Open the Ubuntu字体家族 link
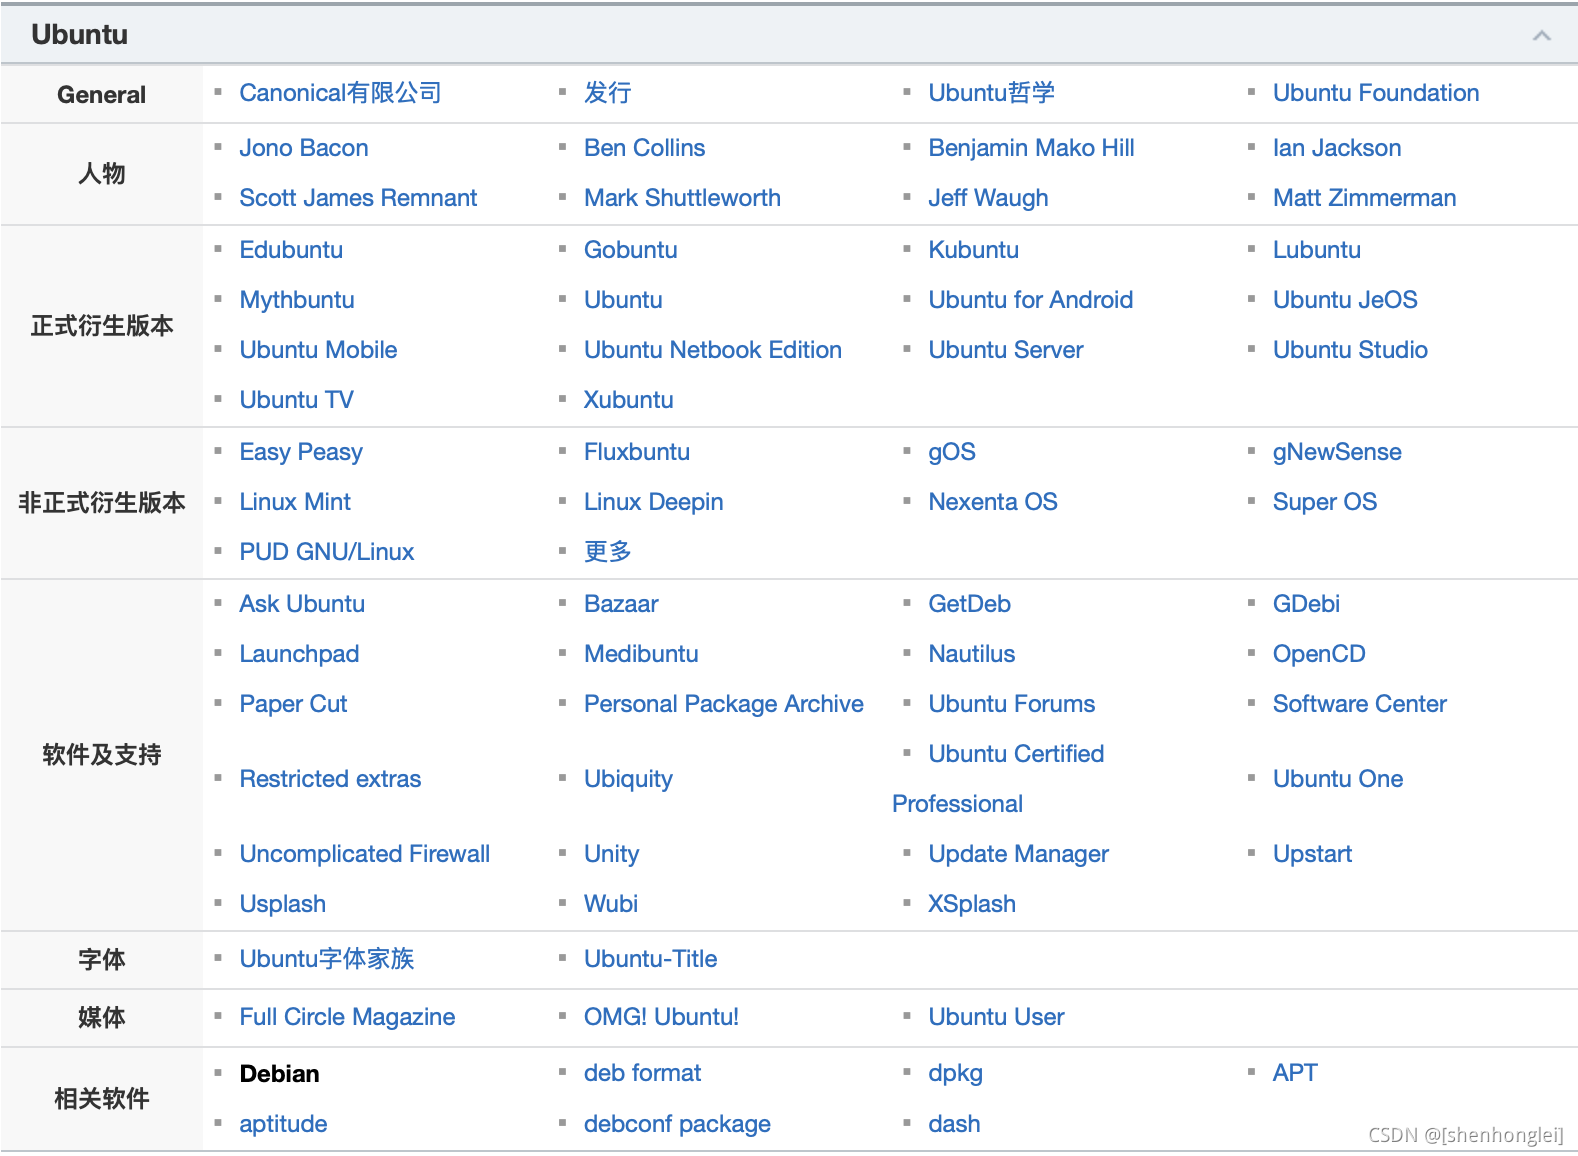The height and width of the screenshot is (1156, 1578). click(x=327, y=959)
